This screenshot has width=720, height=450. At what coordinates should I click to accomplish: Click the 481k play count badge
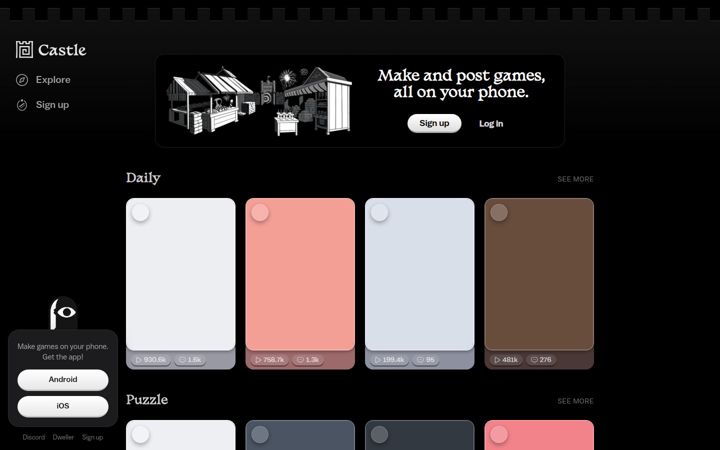(x=506, y=360)
